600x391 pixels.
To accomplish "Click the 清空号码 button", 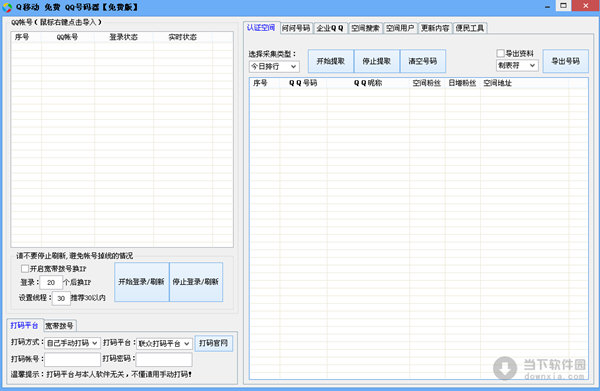I will [x=423, y=61].
